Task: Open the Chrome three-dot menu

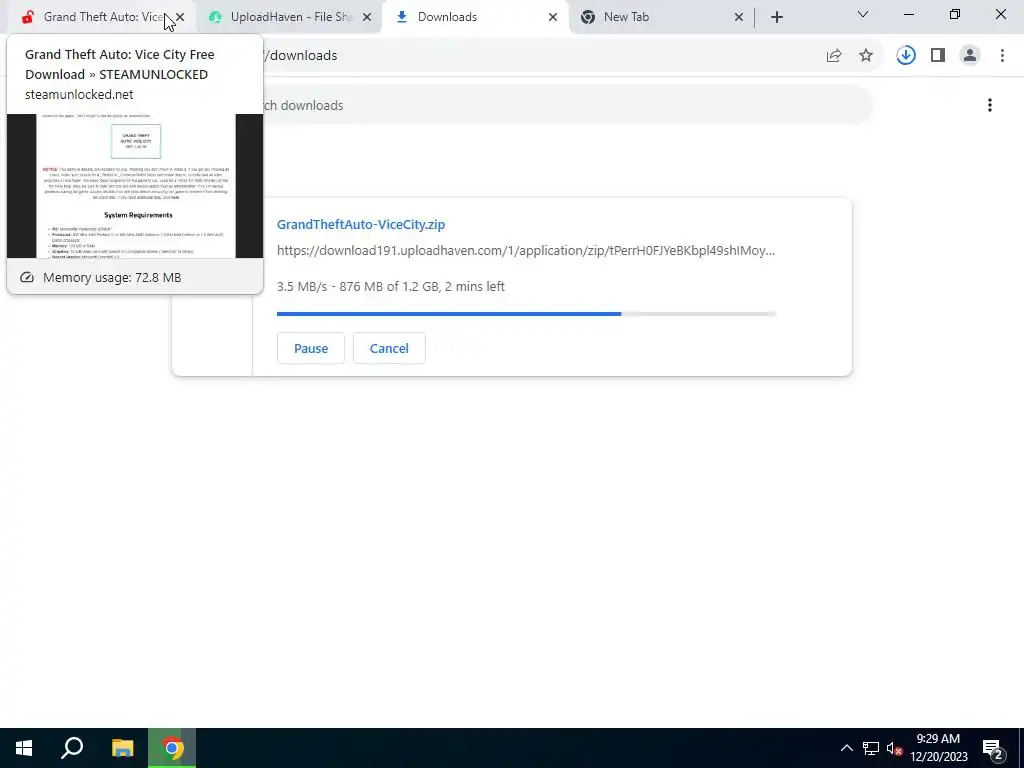Action: click(x=1002, y=56)
